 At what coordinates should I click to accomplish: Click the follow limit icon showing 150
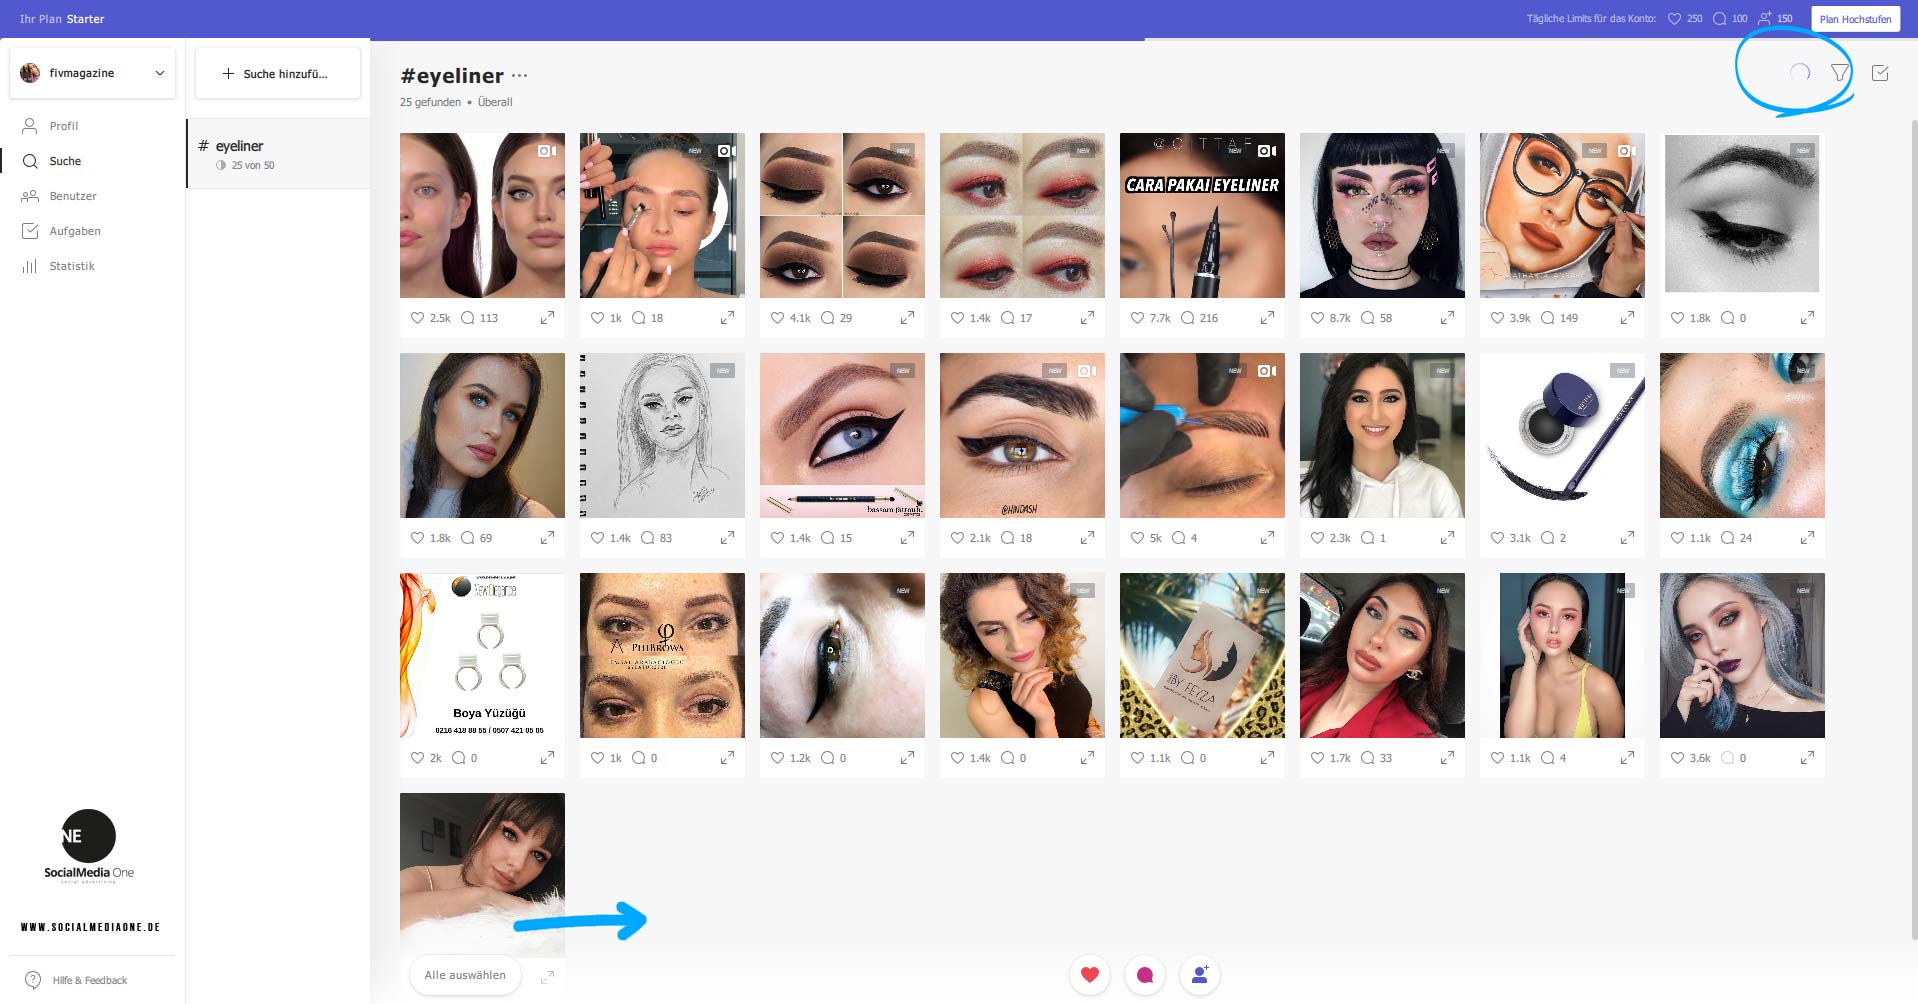pyautogui.click(x=1765, y=18)
